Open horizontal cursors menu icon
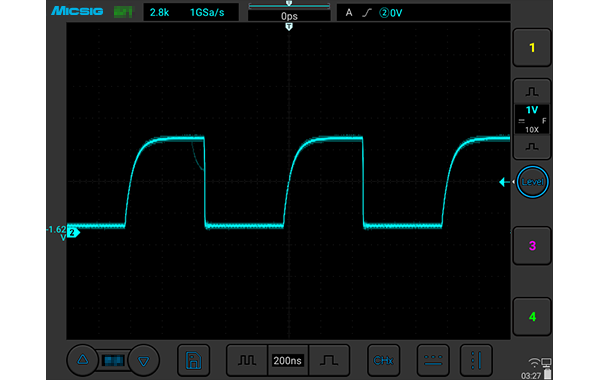The image size is (600, 380). 433,360
